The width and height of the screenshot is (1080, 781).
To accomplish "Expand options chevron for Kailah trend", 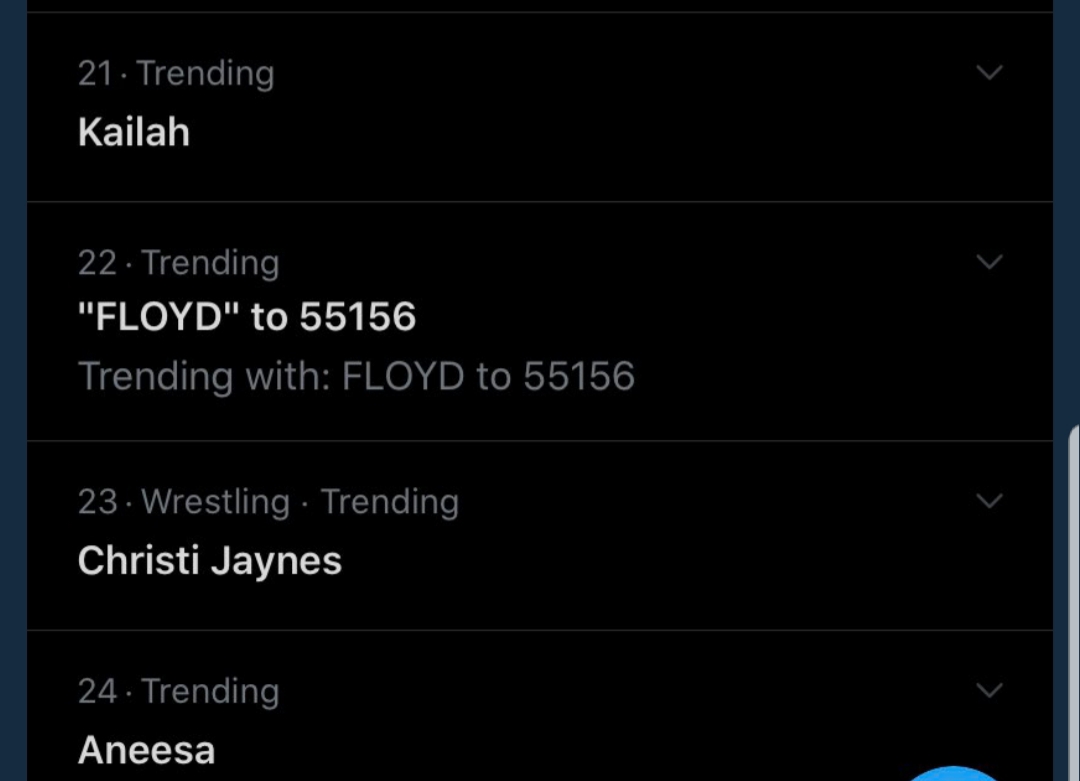I will (989, 72).
